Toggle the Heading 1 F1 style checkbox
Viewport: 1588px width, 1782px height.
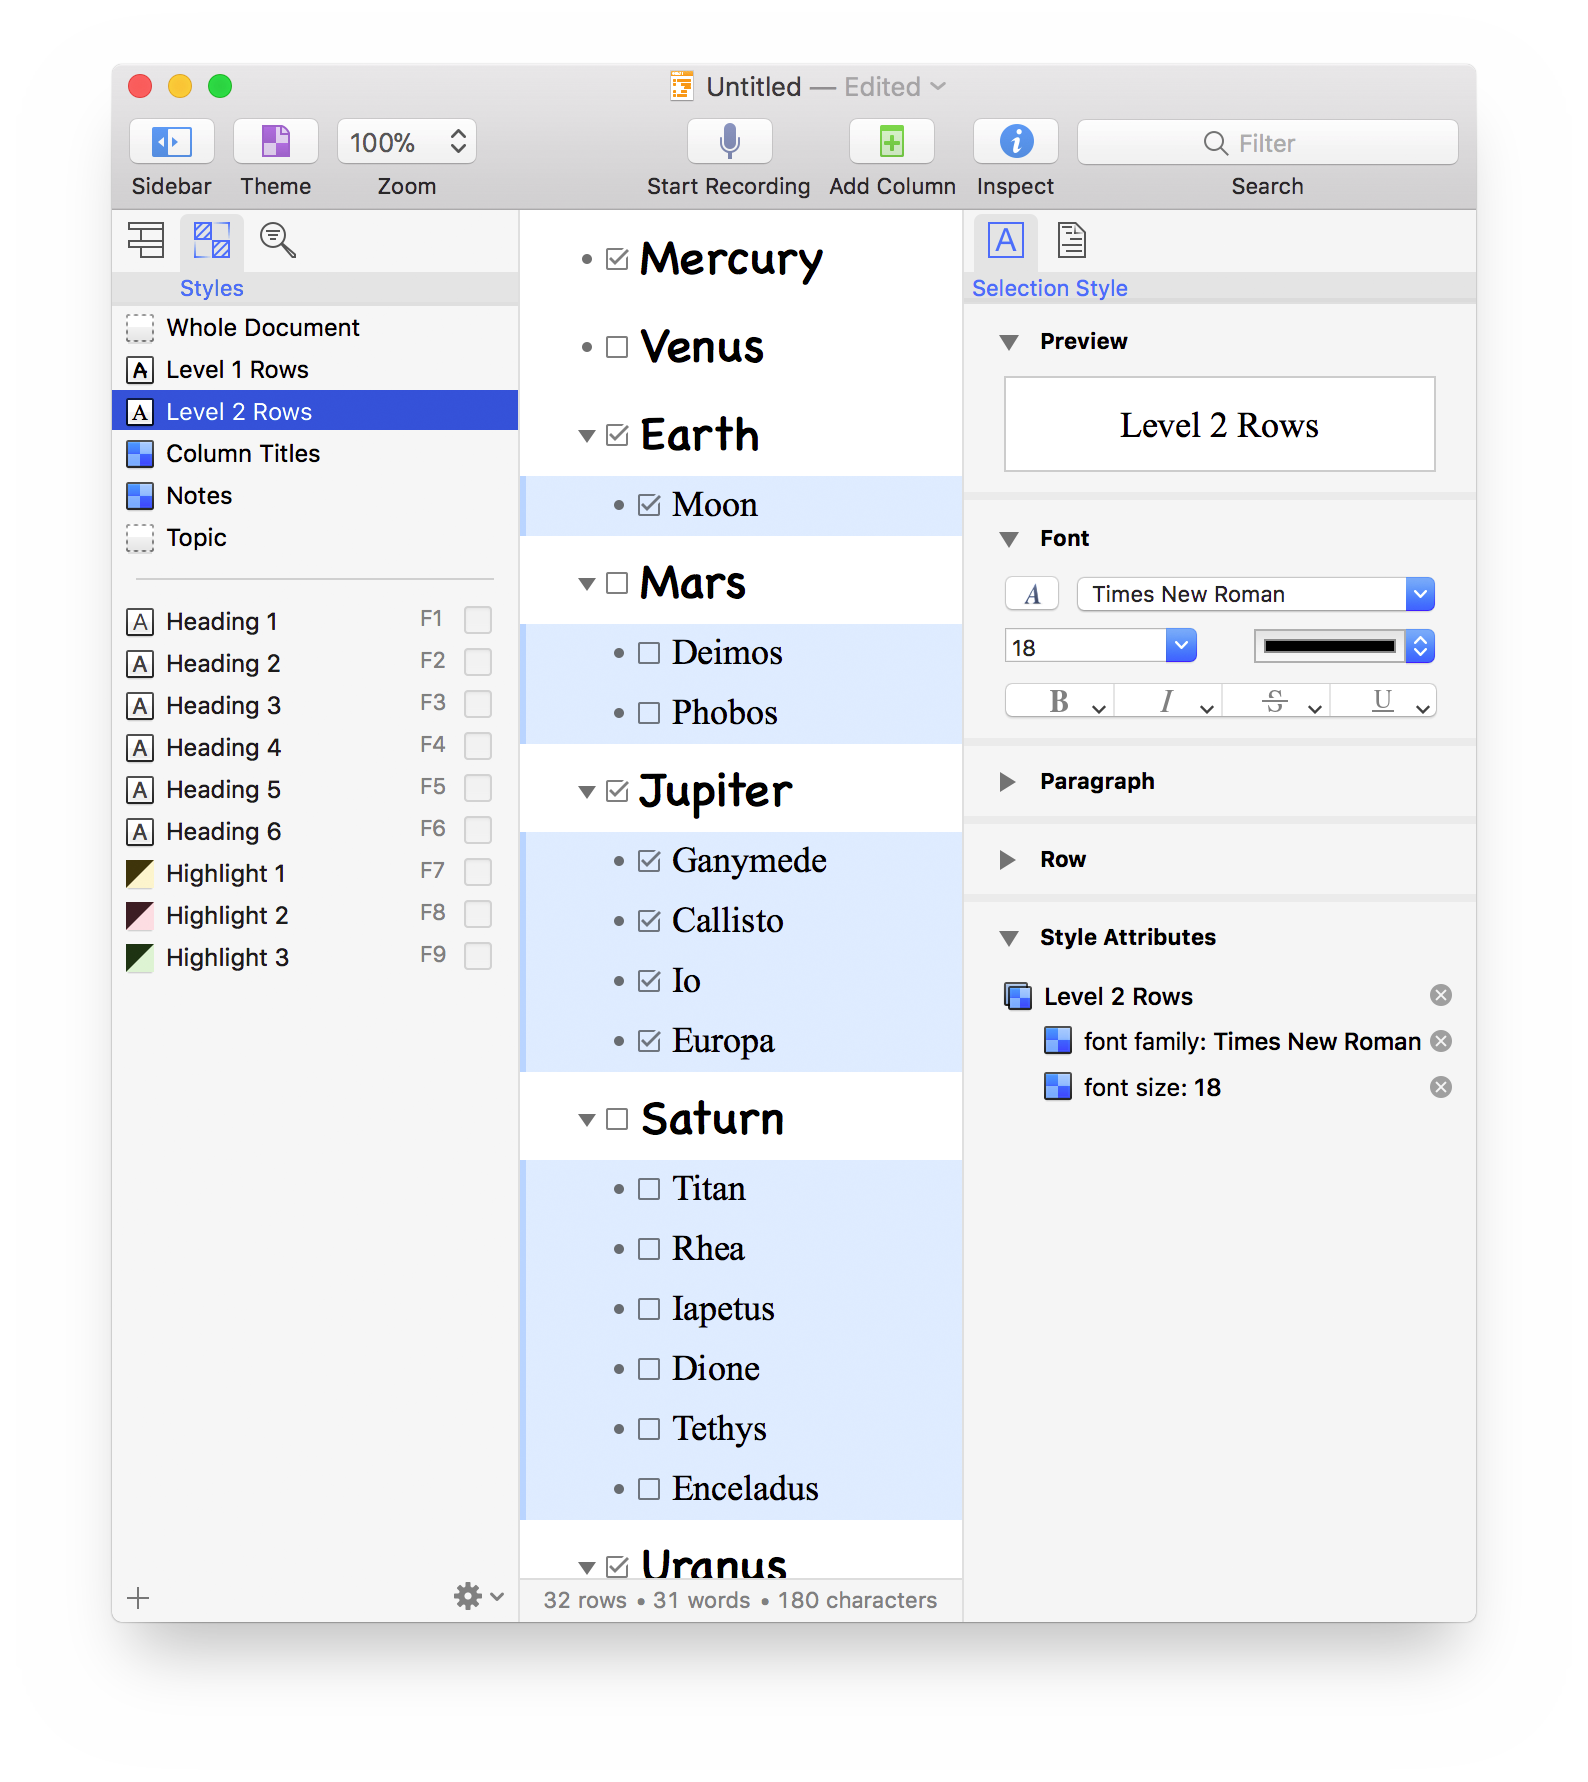point(478,620)
